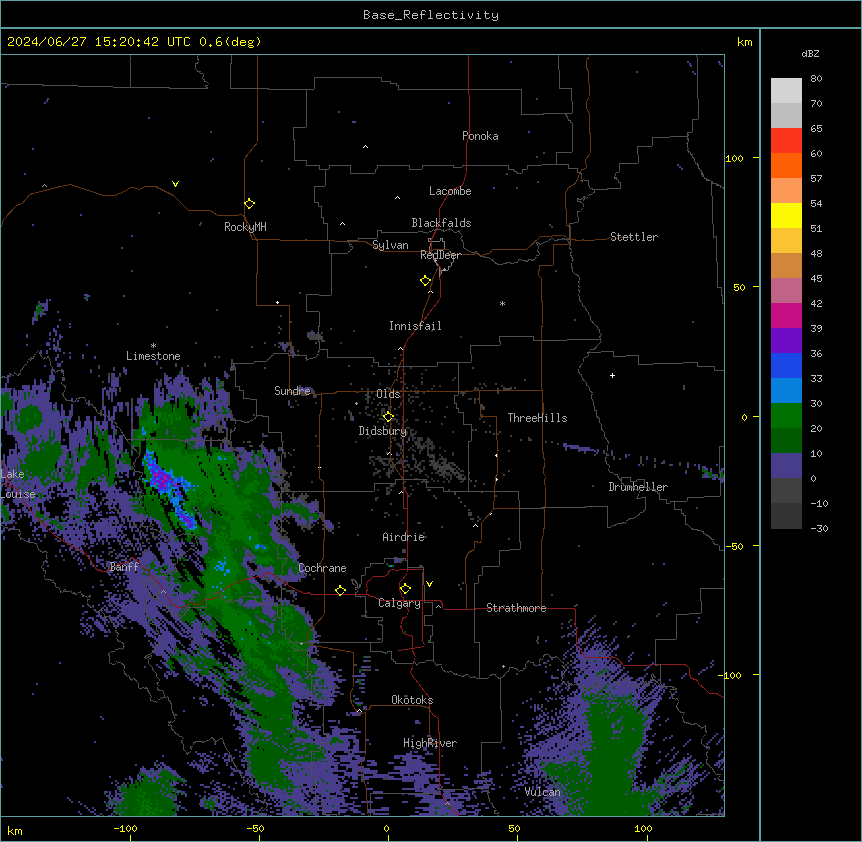Click the Lacombe city label
Image resolution: width=862 pixels, height=842 pixels.
[450, 191]
